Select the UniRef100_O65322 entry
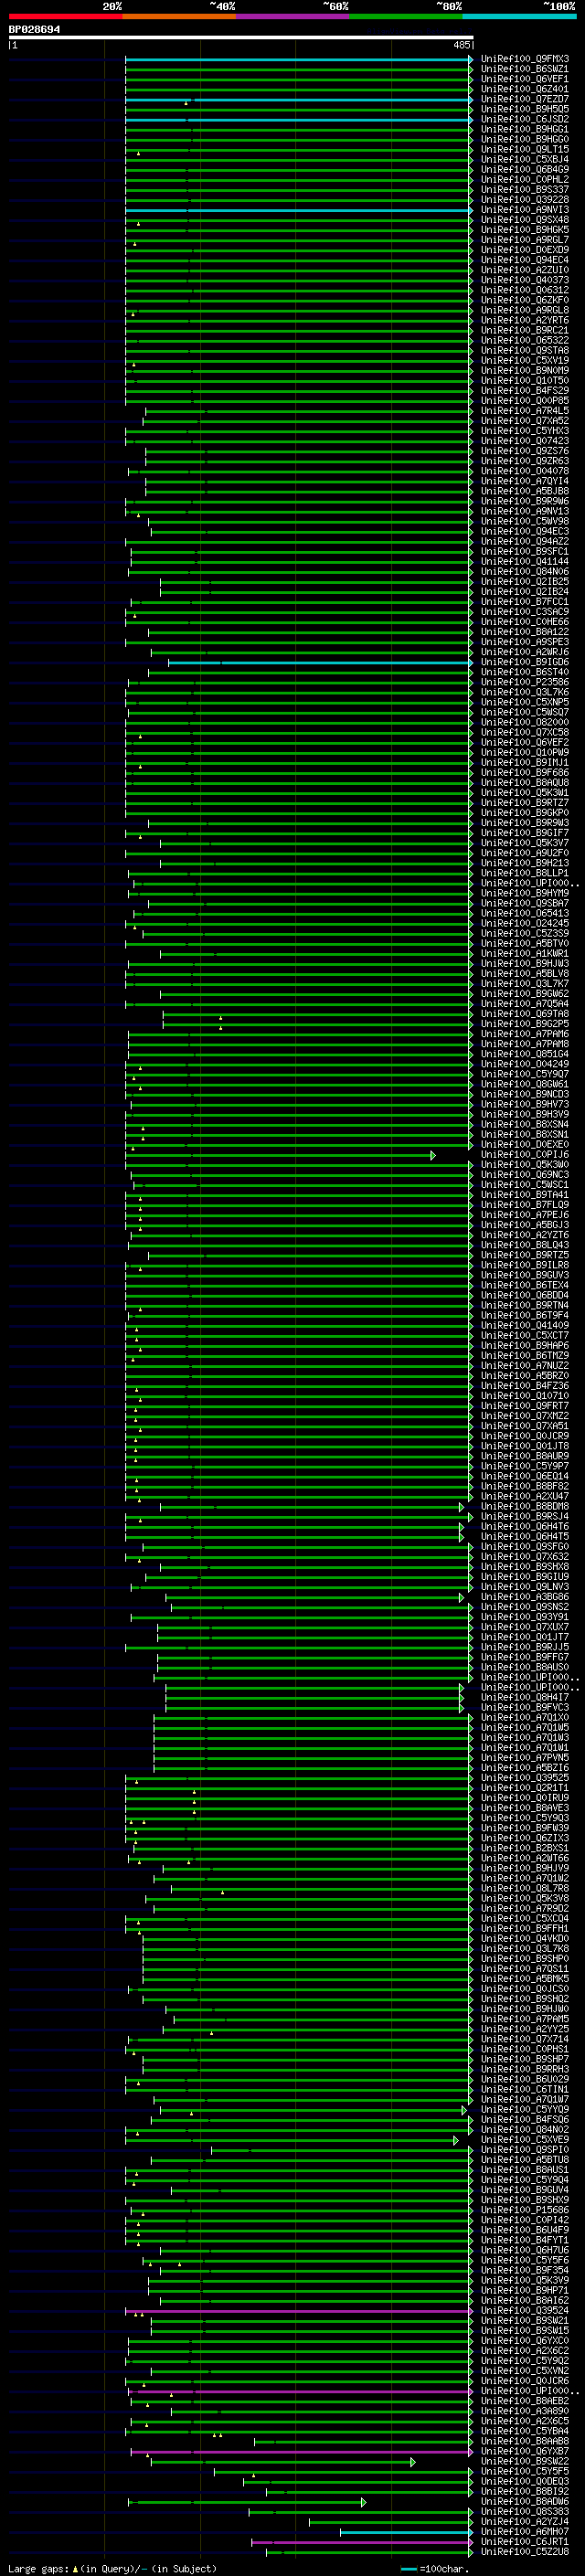 tap(525, 340)
